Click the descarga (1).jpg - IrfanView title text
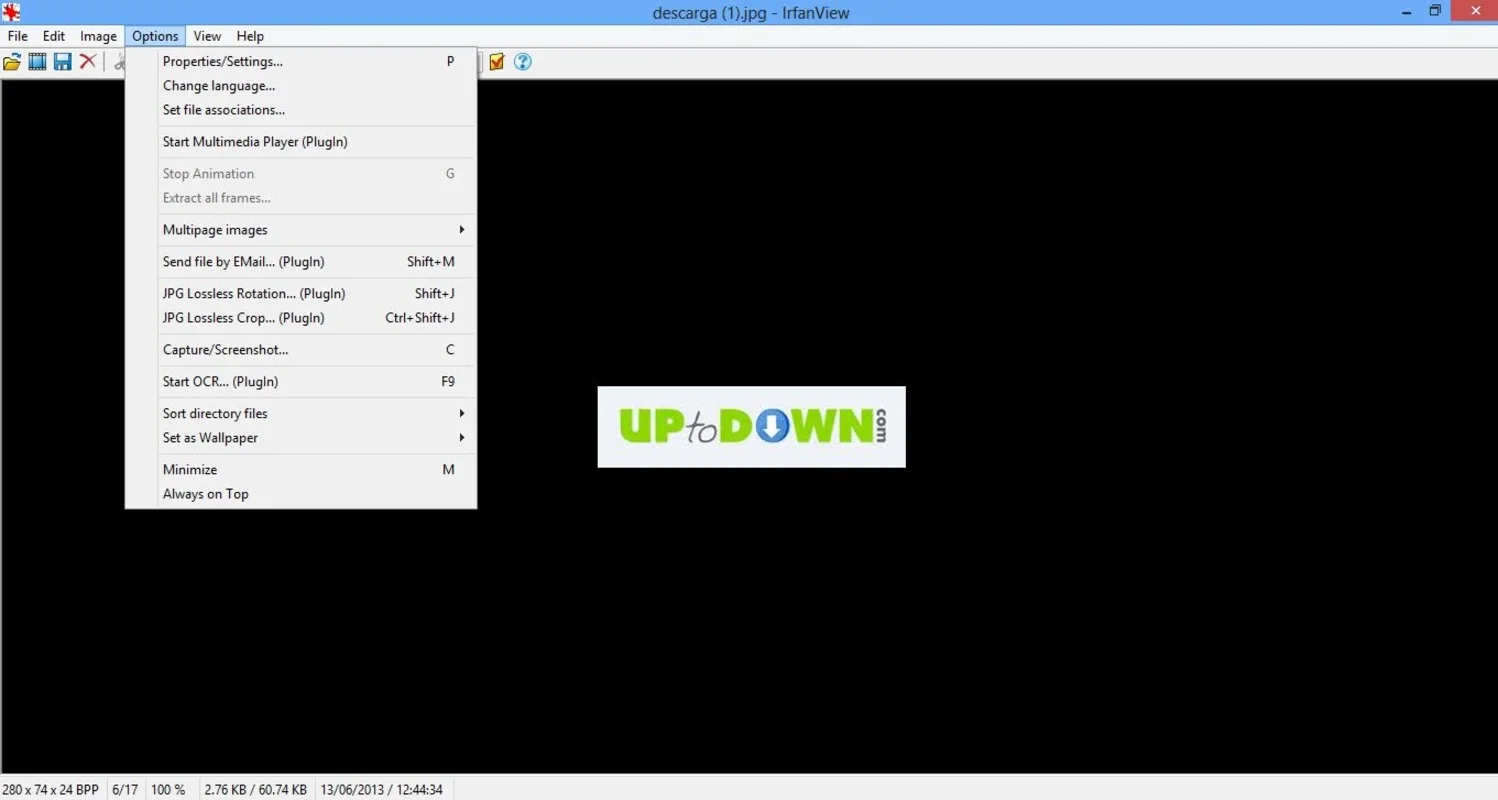The image size is (1498, 800). click(x=749, y=12)
